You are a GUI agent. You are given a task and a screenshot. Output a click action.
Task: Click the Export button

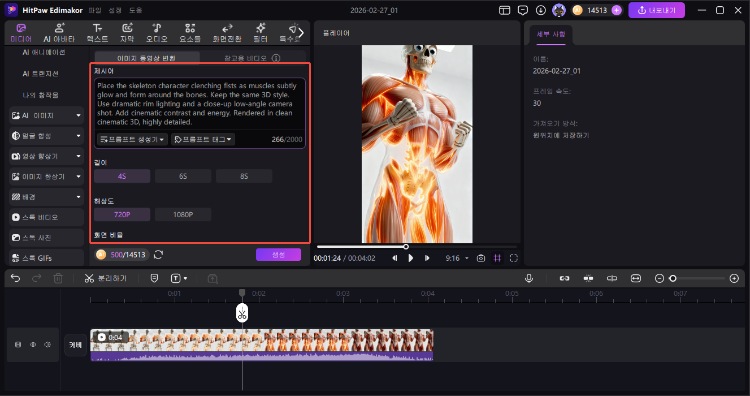(656, 10)
